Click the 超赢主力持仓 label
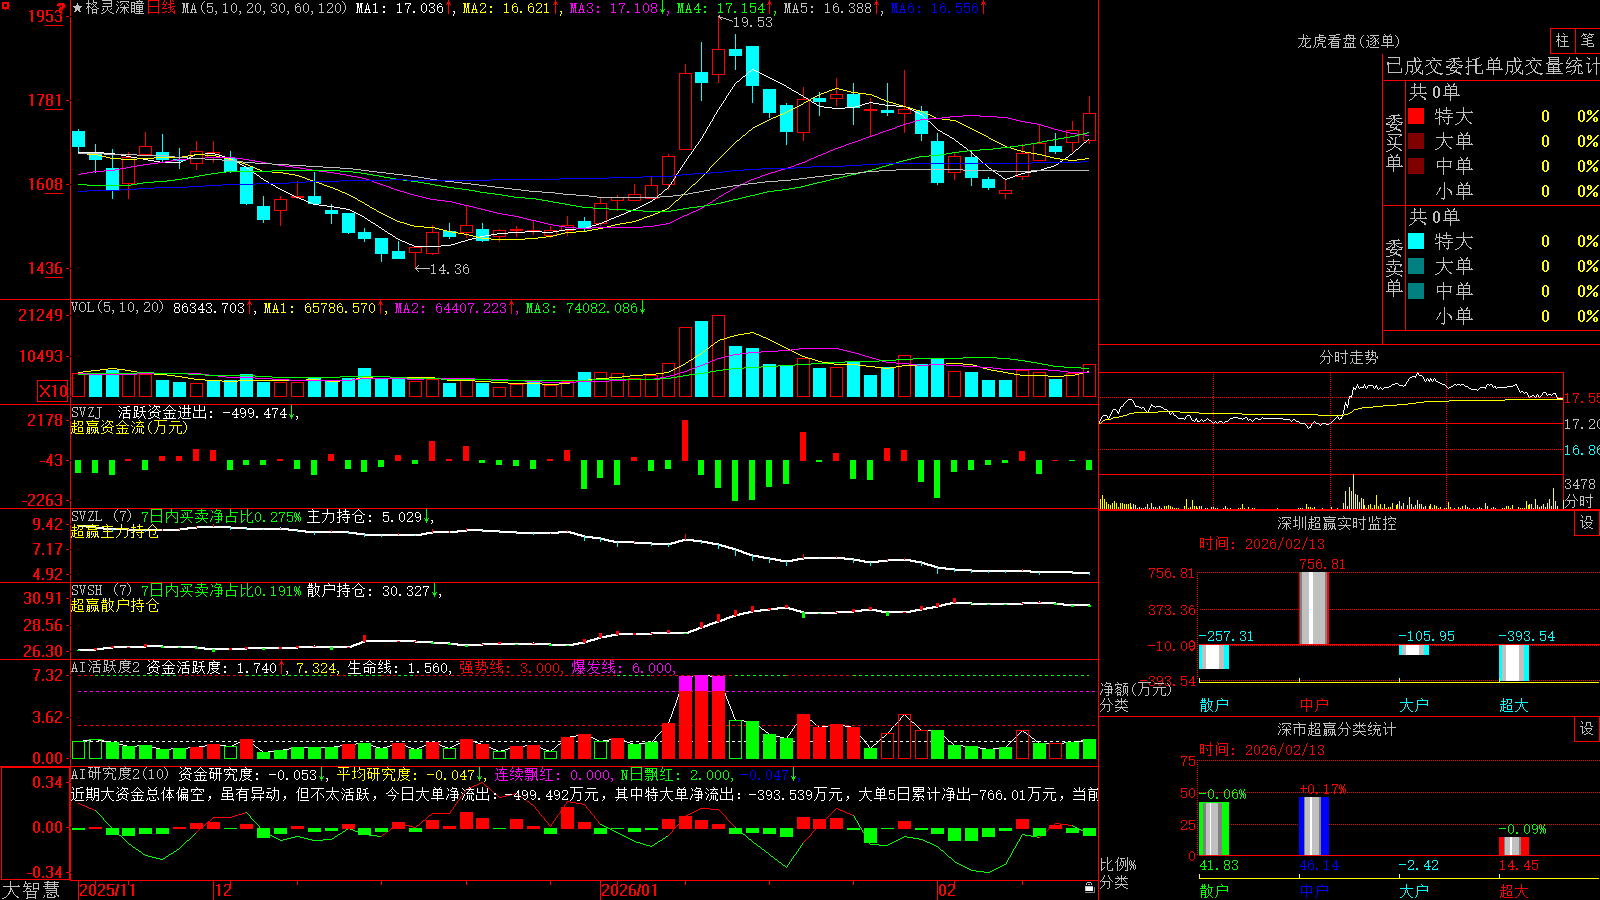The width and height of the screenshot is (1600, 900). (115, 532)
